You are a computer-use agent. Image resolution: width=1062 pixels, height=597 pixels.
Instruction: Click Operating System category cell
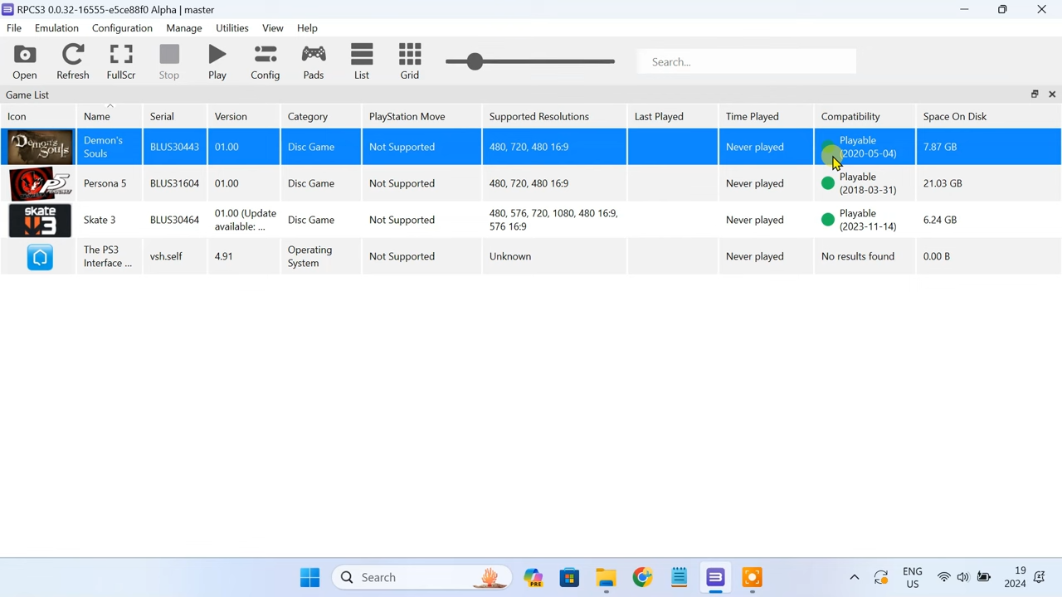point(321,257)
